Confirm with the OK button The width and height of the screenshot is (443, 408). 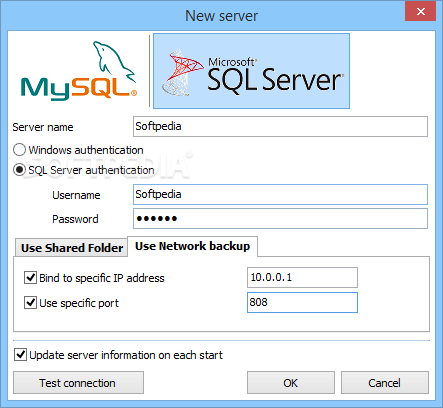coord(291,383)
